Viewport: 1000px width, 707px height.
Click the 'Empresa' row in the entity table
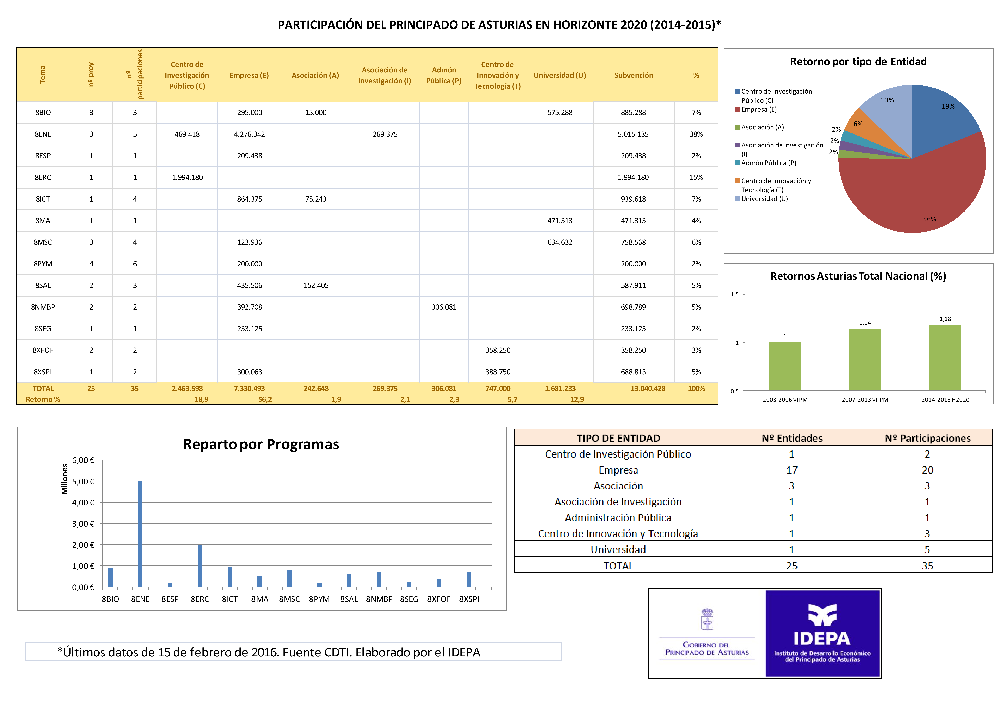click(x=753, y=470)
